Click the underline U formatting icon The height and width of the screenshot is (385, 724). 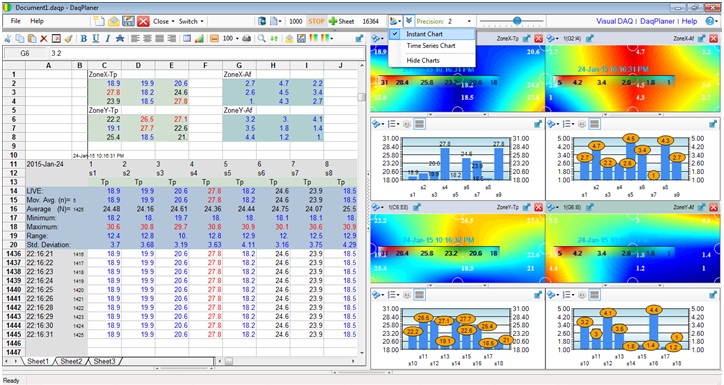(x=96, y=39)
